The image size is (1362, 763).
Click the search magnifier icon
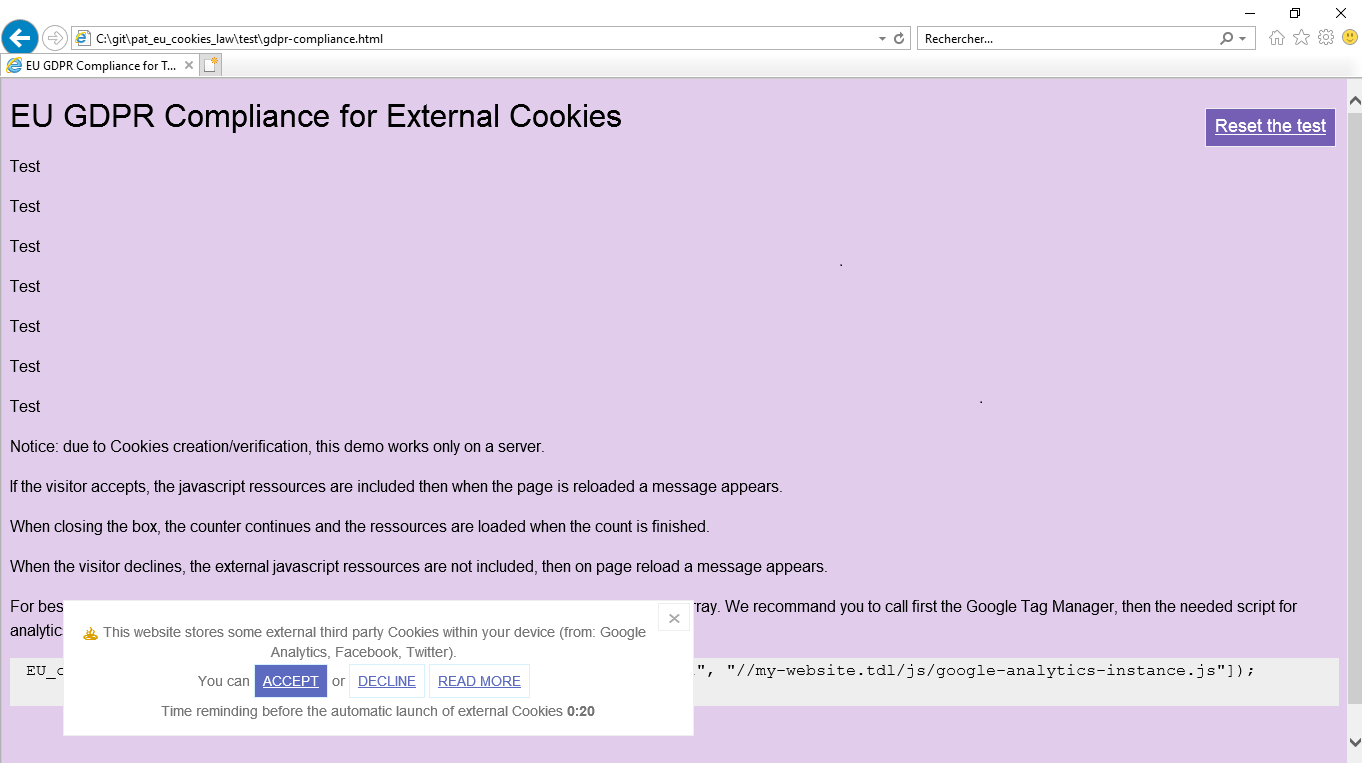click(1227, 39)
